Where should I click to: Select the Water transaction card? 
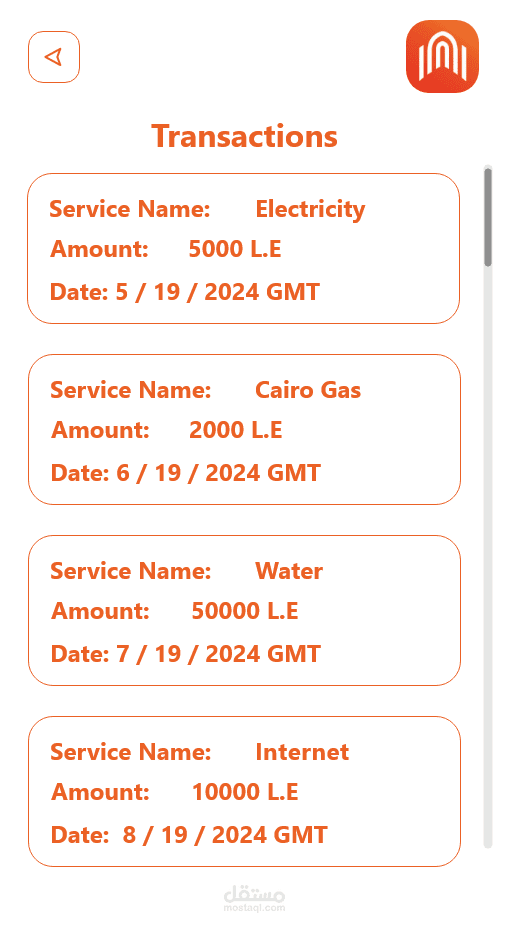[244, 610]
